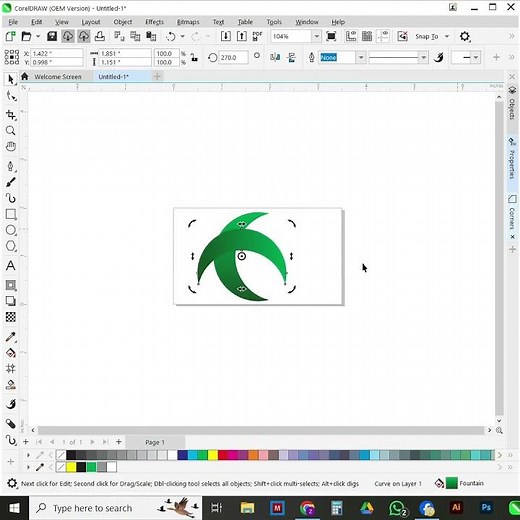Image resolution: width=520 pixels, height=520 pixels.
Task: Select the Mesh Fill tool
Action: 11,368
